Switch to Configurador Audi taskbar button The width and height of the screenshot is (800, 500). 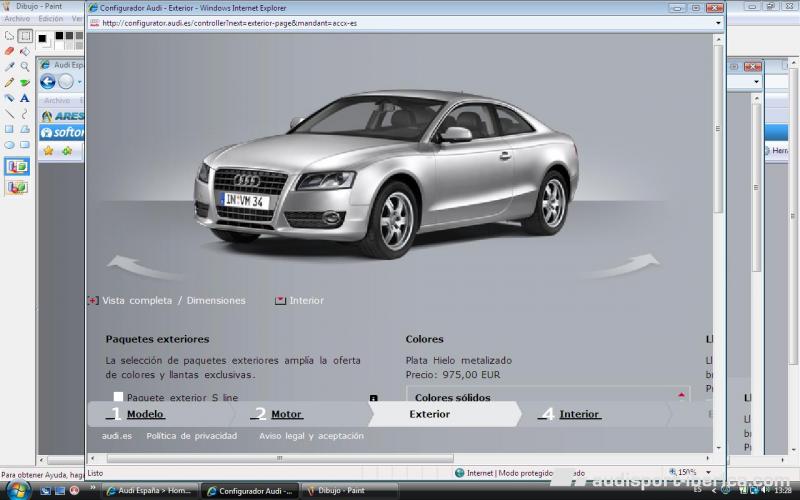pyautogui.click(x=250, y=491)
